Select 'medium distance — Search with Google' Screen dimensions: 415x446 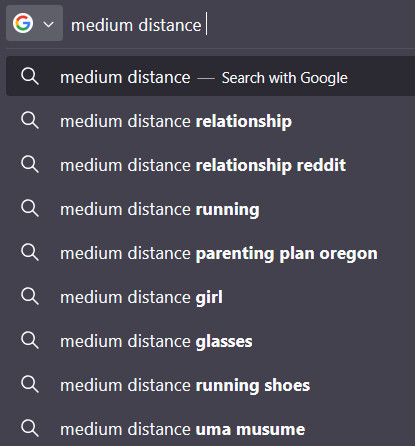click(210, 76)
